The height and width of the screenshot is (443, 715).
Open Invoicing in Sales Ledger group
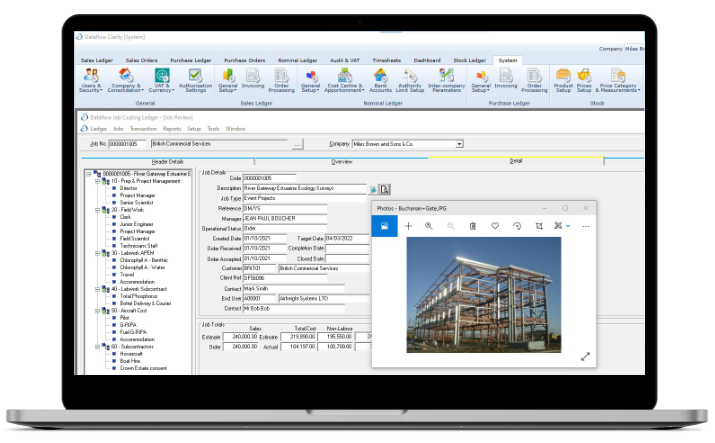click(253, 78)
